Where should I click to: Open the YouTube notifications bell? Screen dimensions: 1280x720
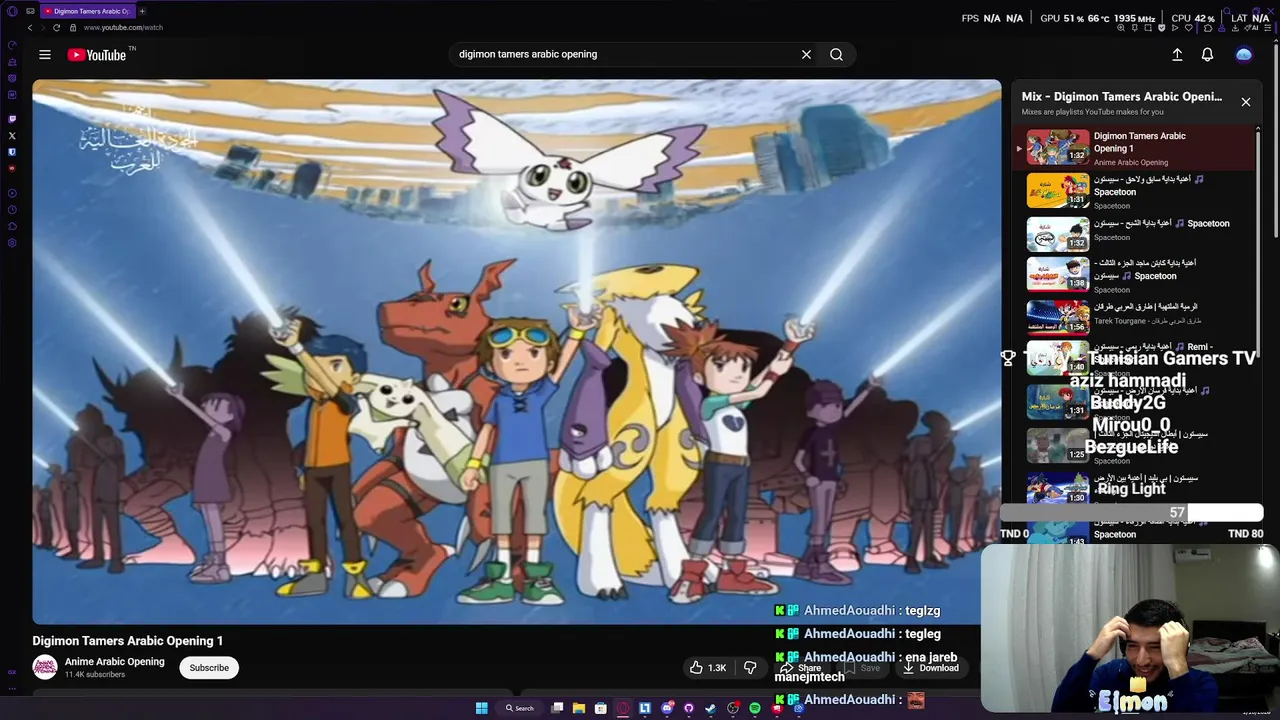[1207, 55]
